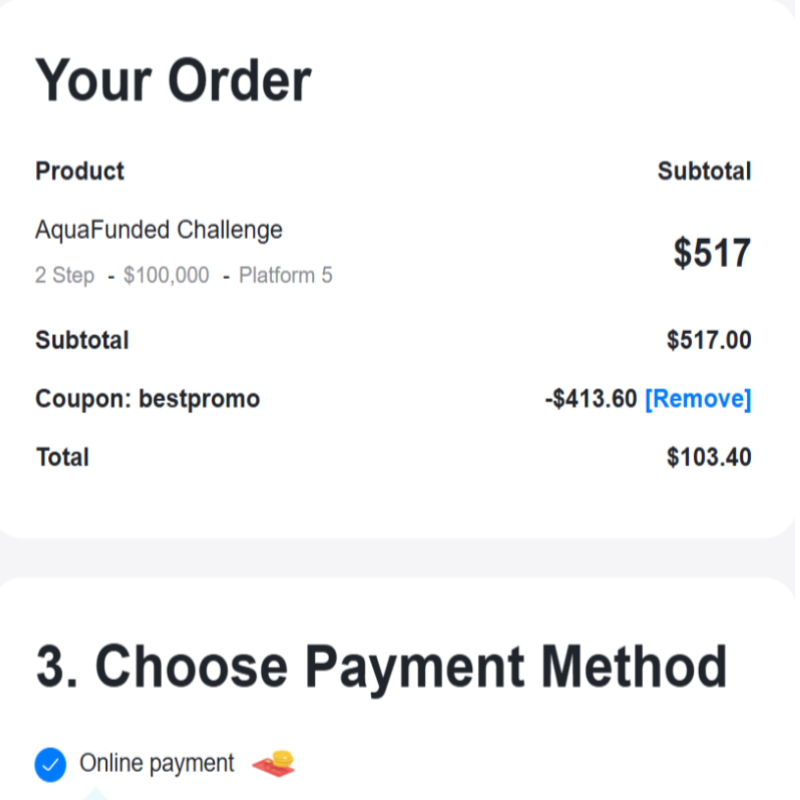Screen dimensions: 800x800
Task: Select the Online payment radio button
Action: pos(50,765)
